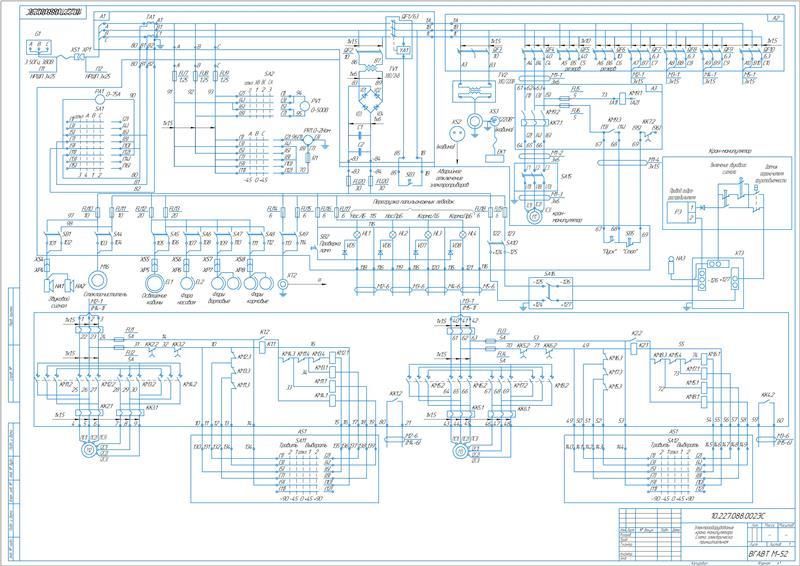Image resolution: width=800 pixels, height=566 pixels.
Task: Click the M13 winch motor symbol
Action: pos(460,451)
